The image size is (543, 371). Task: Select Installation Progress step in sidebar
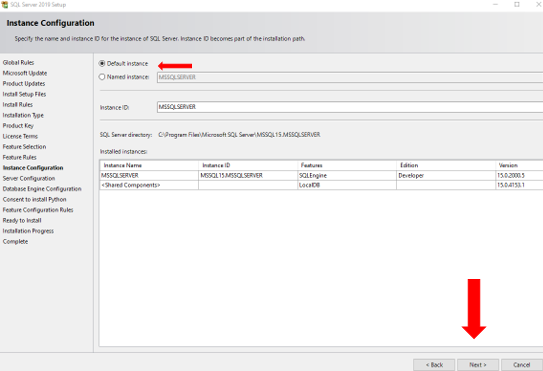[28, 231]
